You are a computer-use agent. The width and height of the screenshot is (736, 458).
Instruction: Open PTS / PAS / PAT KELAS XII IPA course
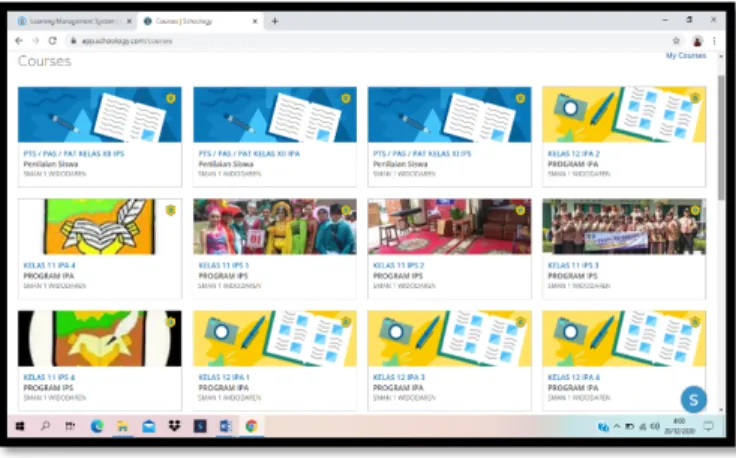(249, 153)
